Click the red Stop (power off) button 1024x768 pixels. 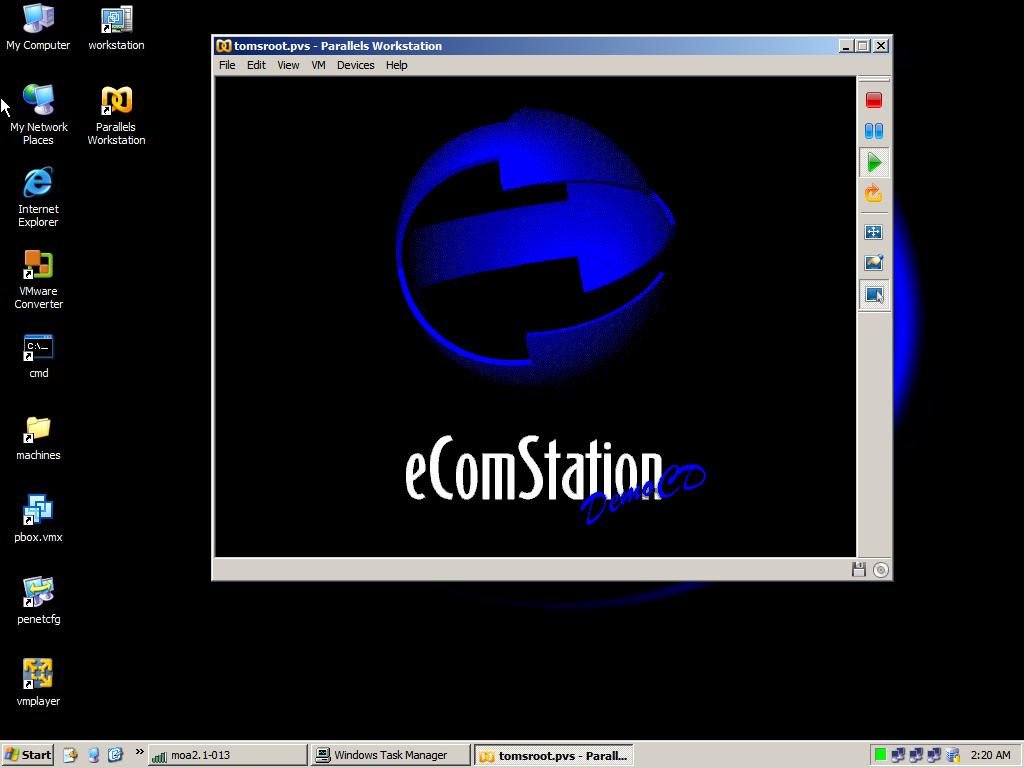point(873,100)
